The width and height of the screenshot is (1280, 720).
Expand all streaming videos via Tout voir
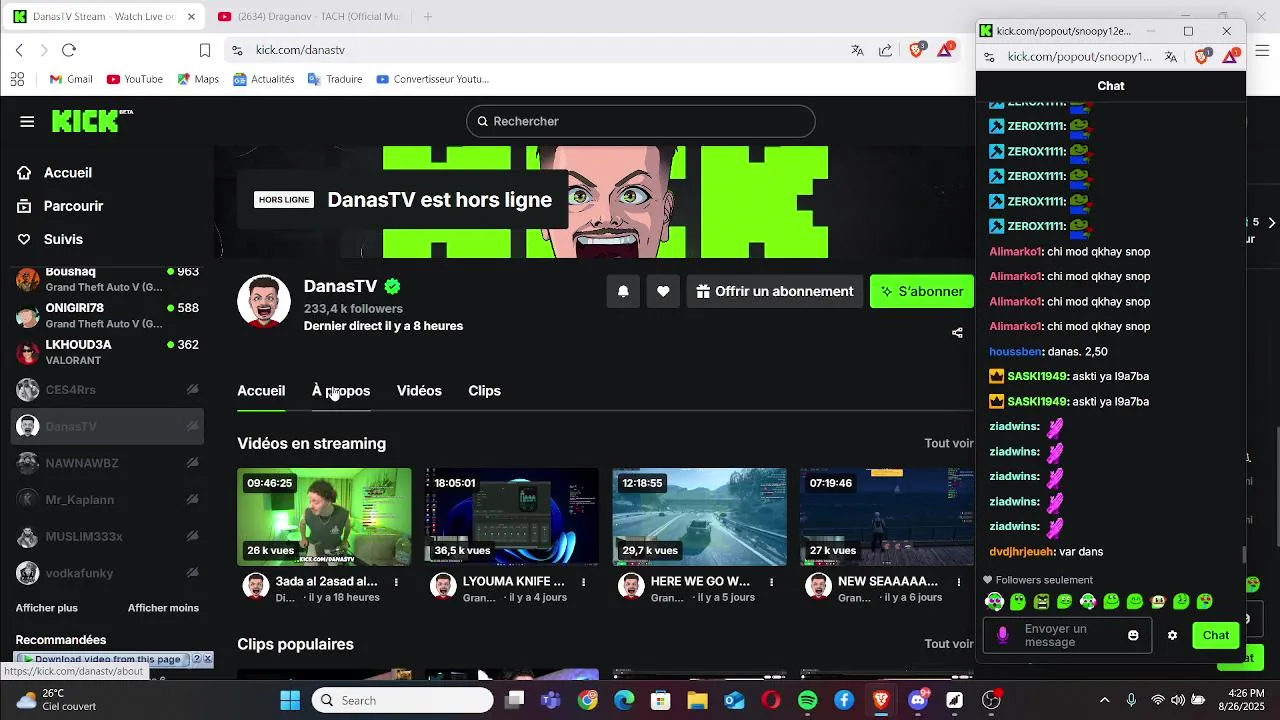[948, 443]
